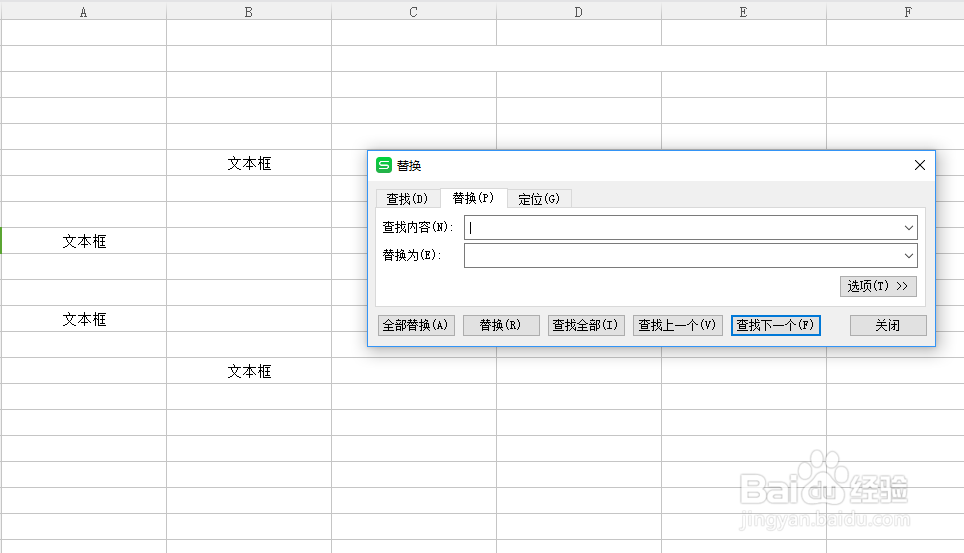Click the 查找全部(I) button

[x=587, y=325]
